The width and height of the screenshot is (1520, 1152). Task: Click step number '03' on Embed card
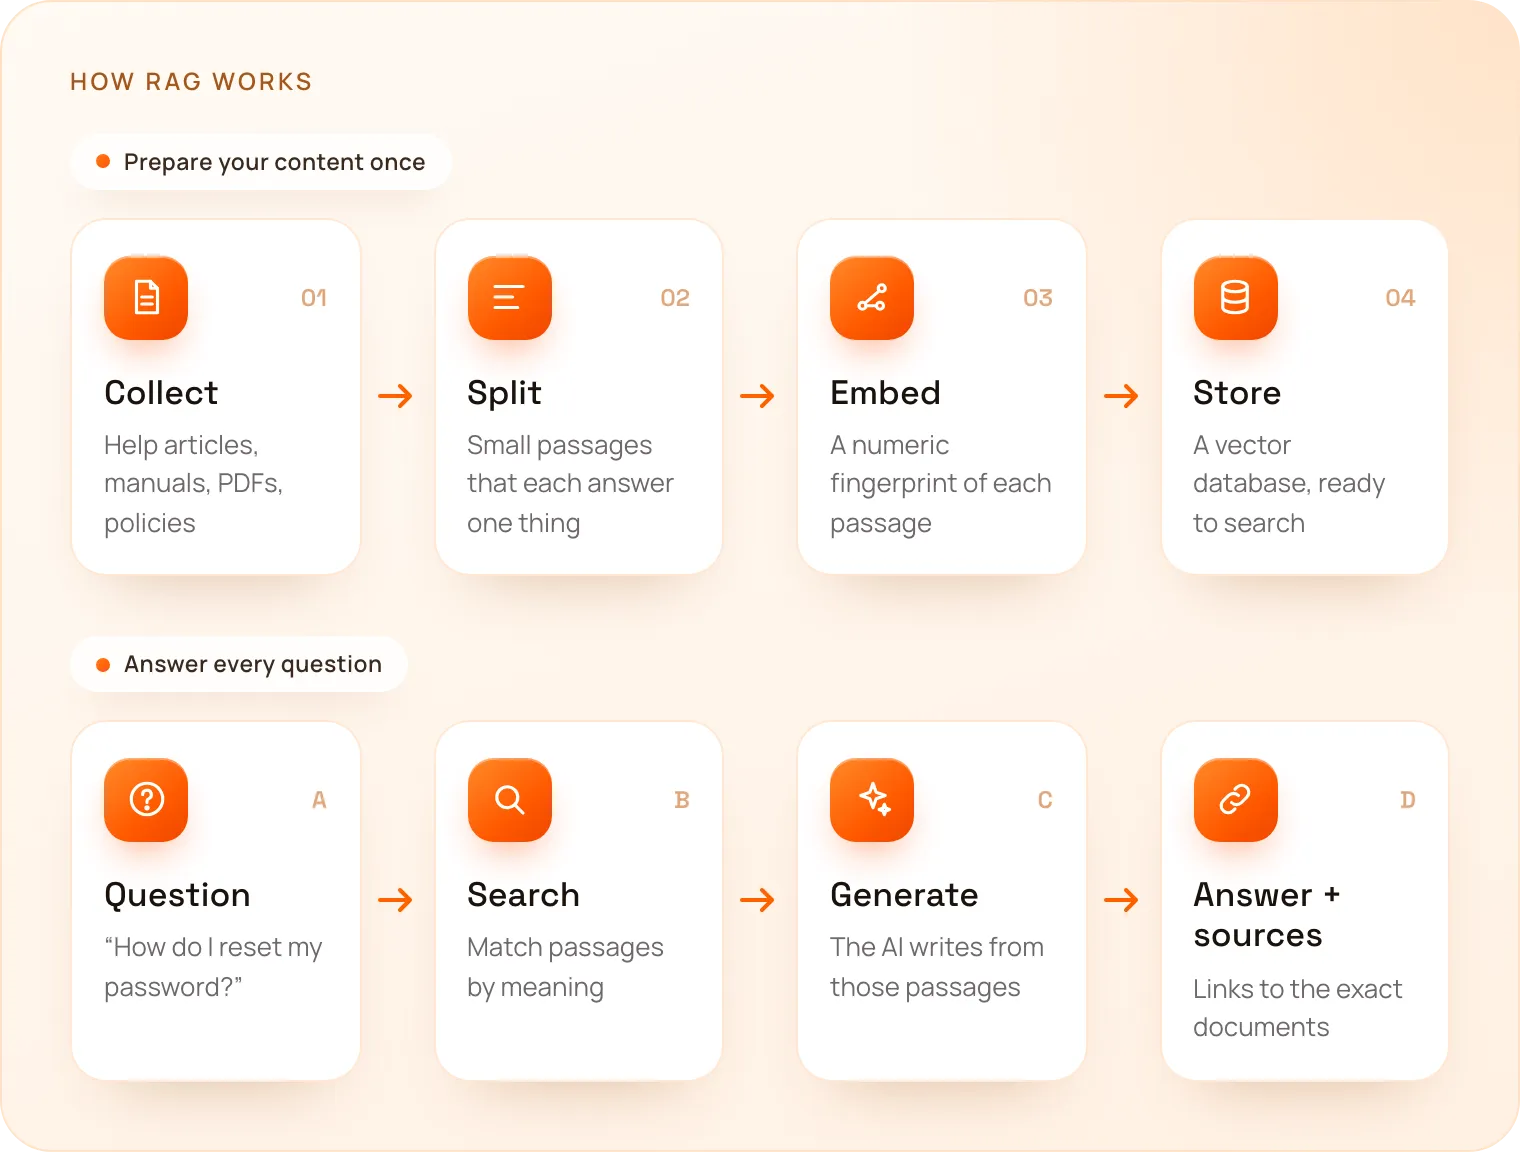[1038, 298]
